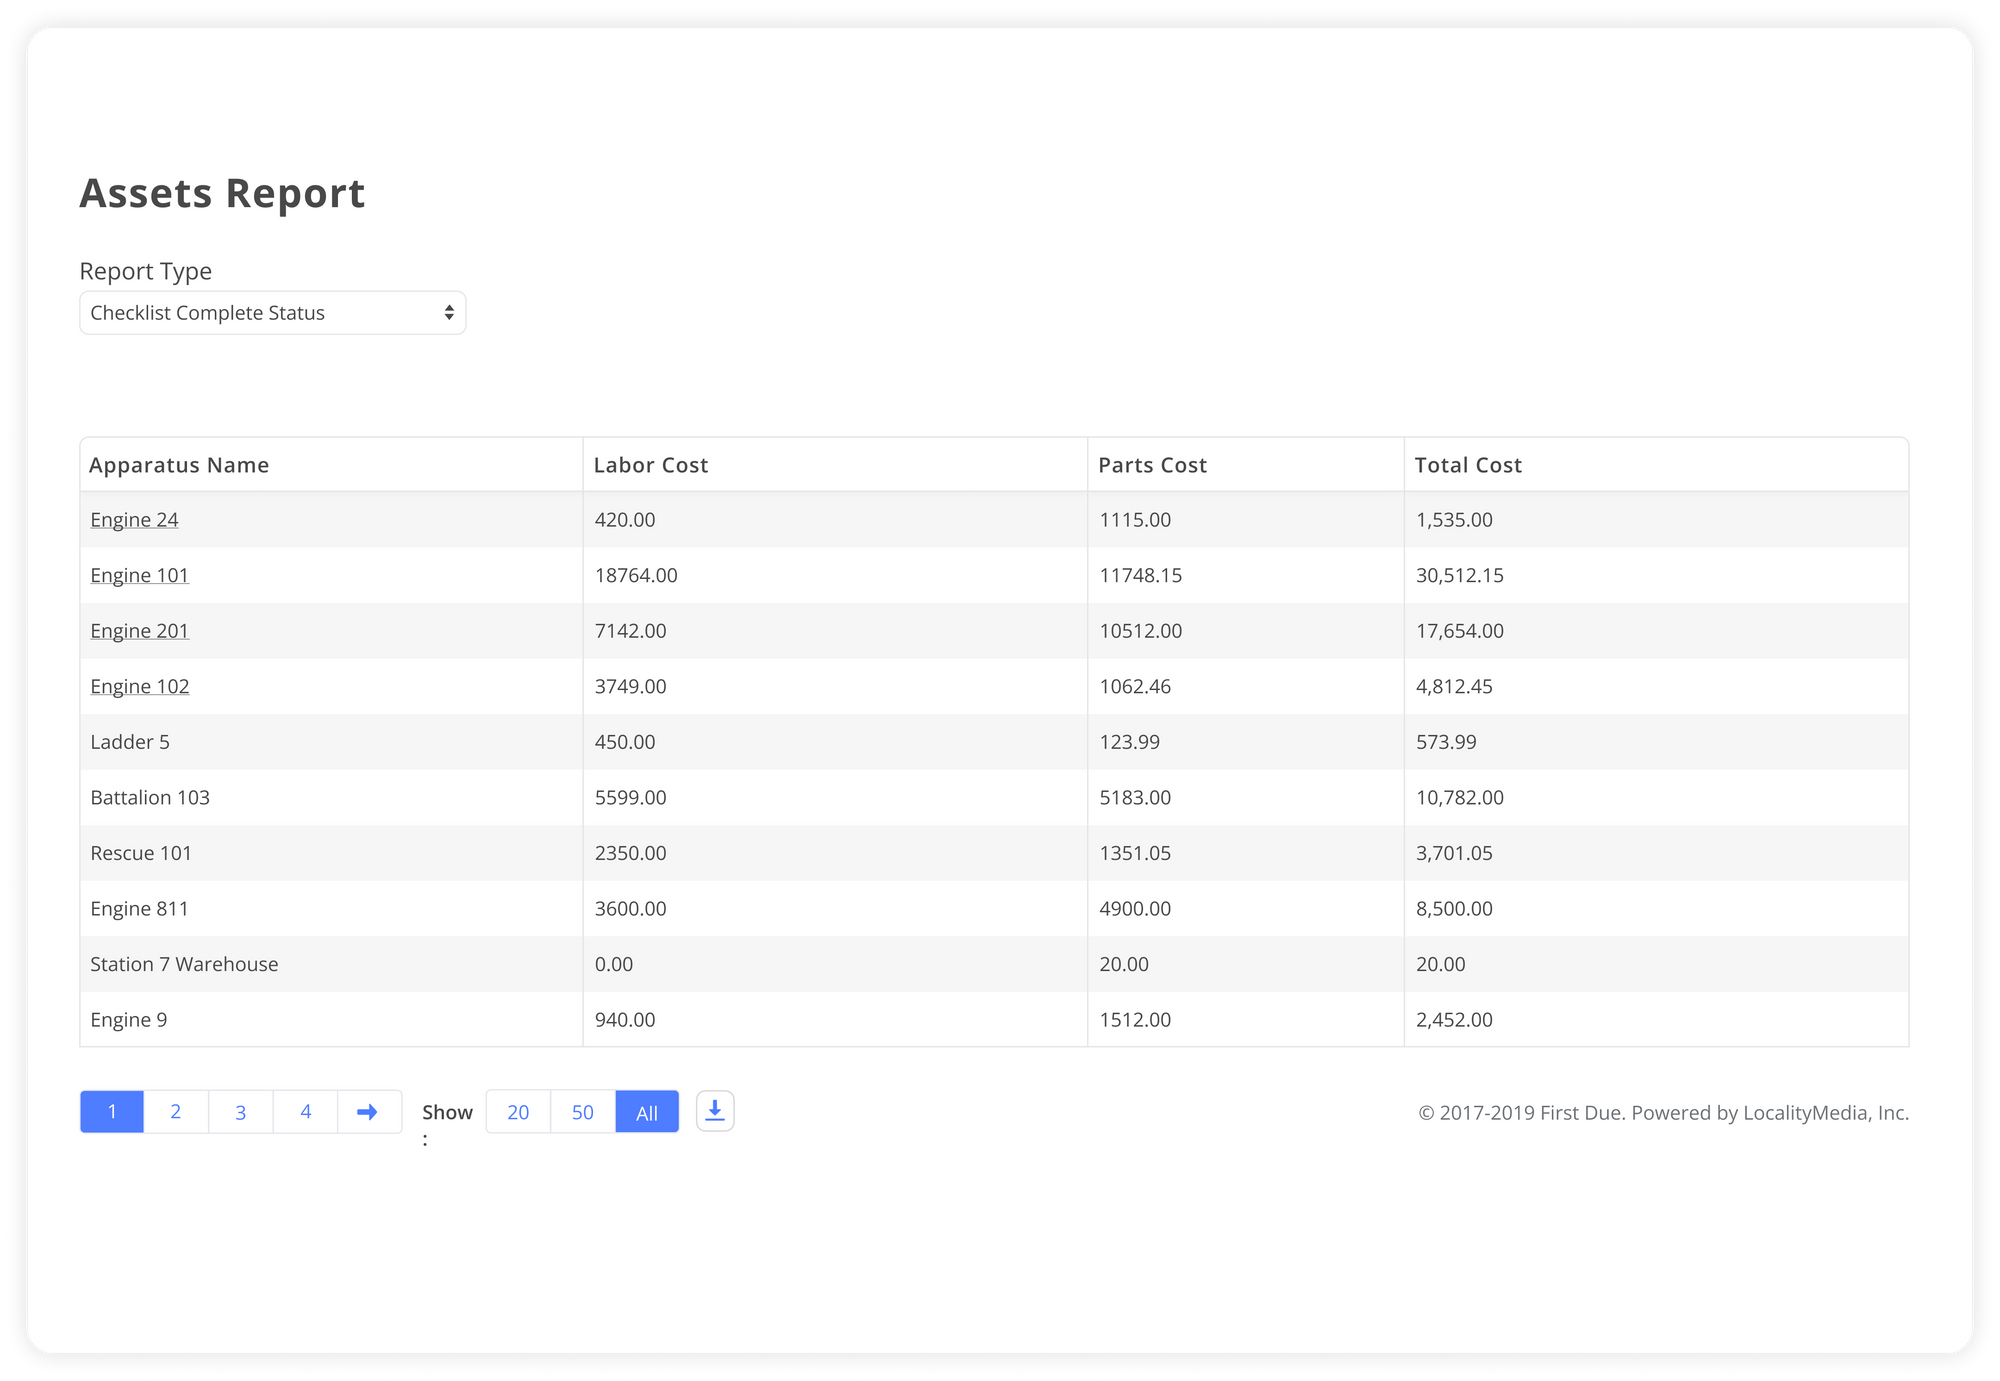Click the download report icon
The height and width of the screenshot is (1381, 2000).
(x=714, y=1110)
